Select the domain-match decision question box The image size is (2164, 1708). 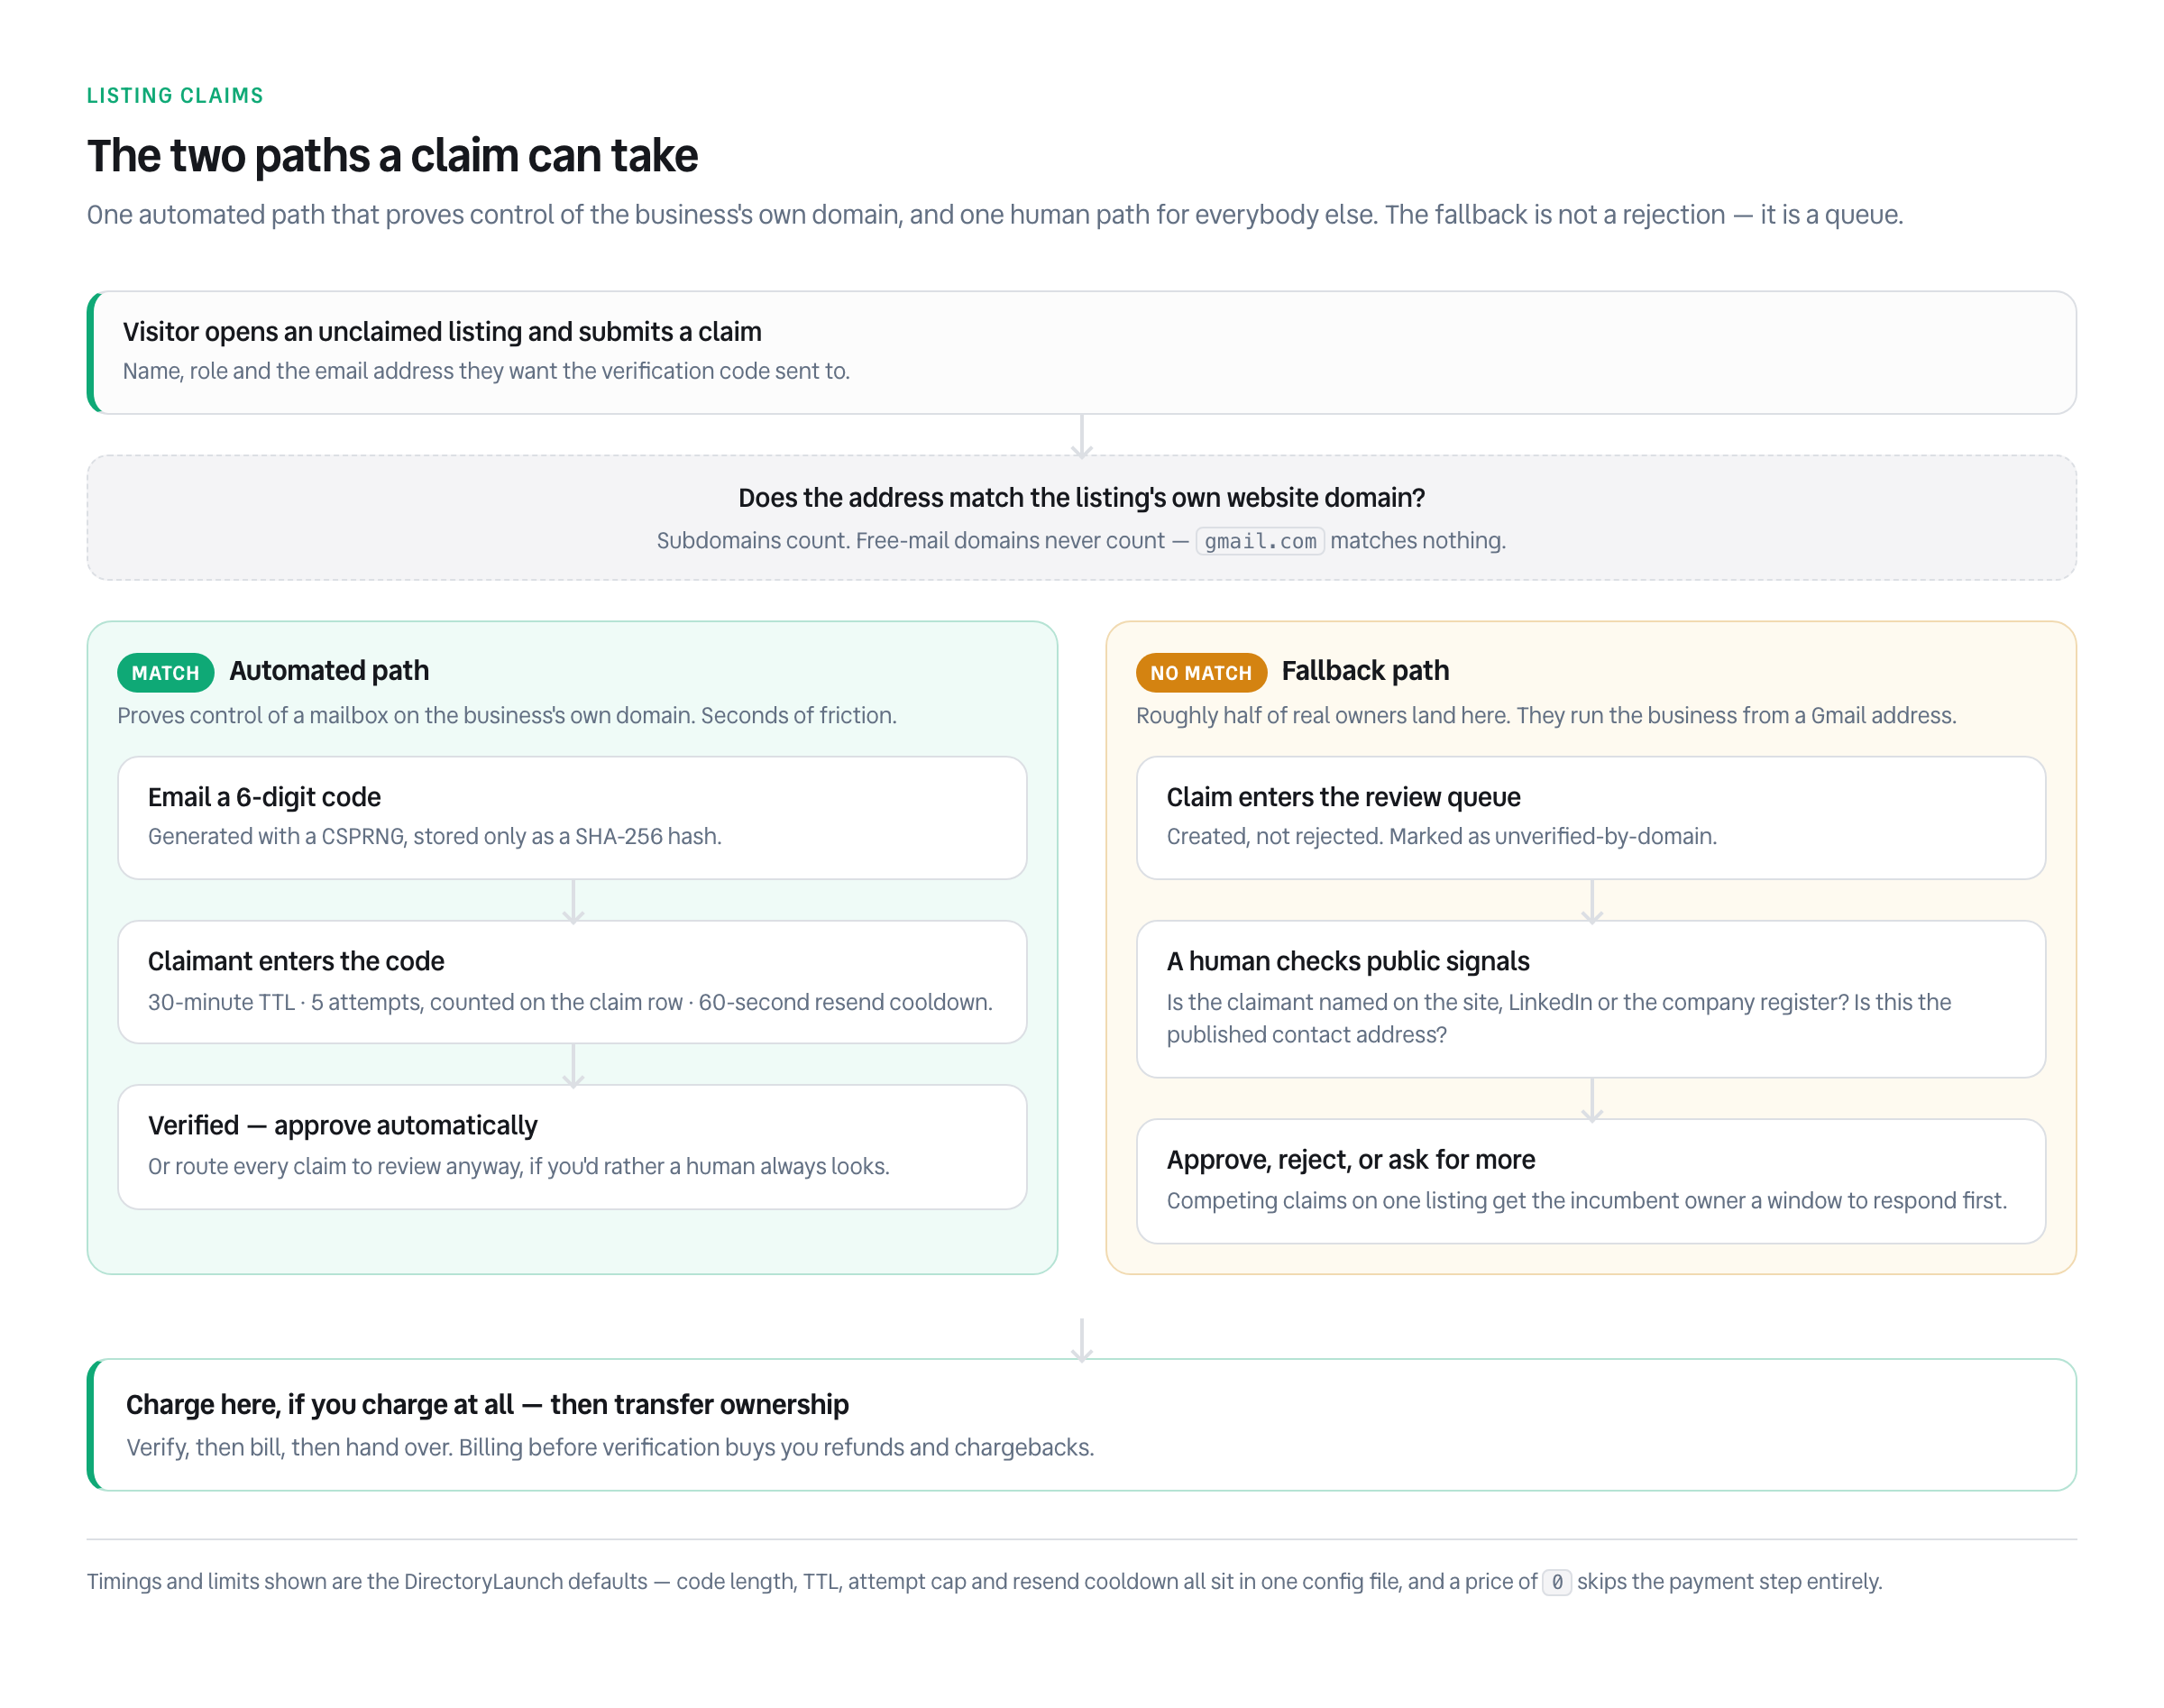coord(1082,518)
